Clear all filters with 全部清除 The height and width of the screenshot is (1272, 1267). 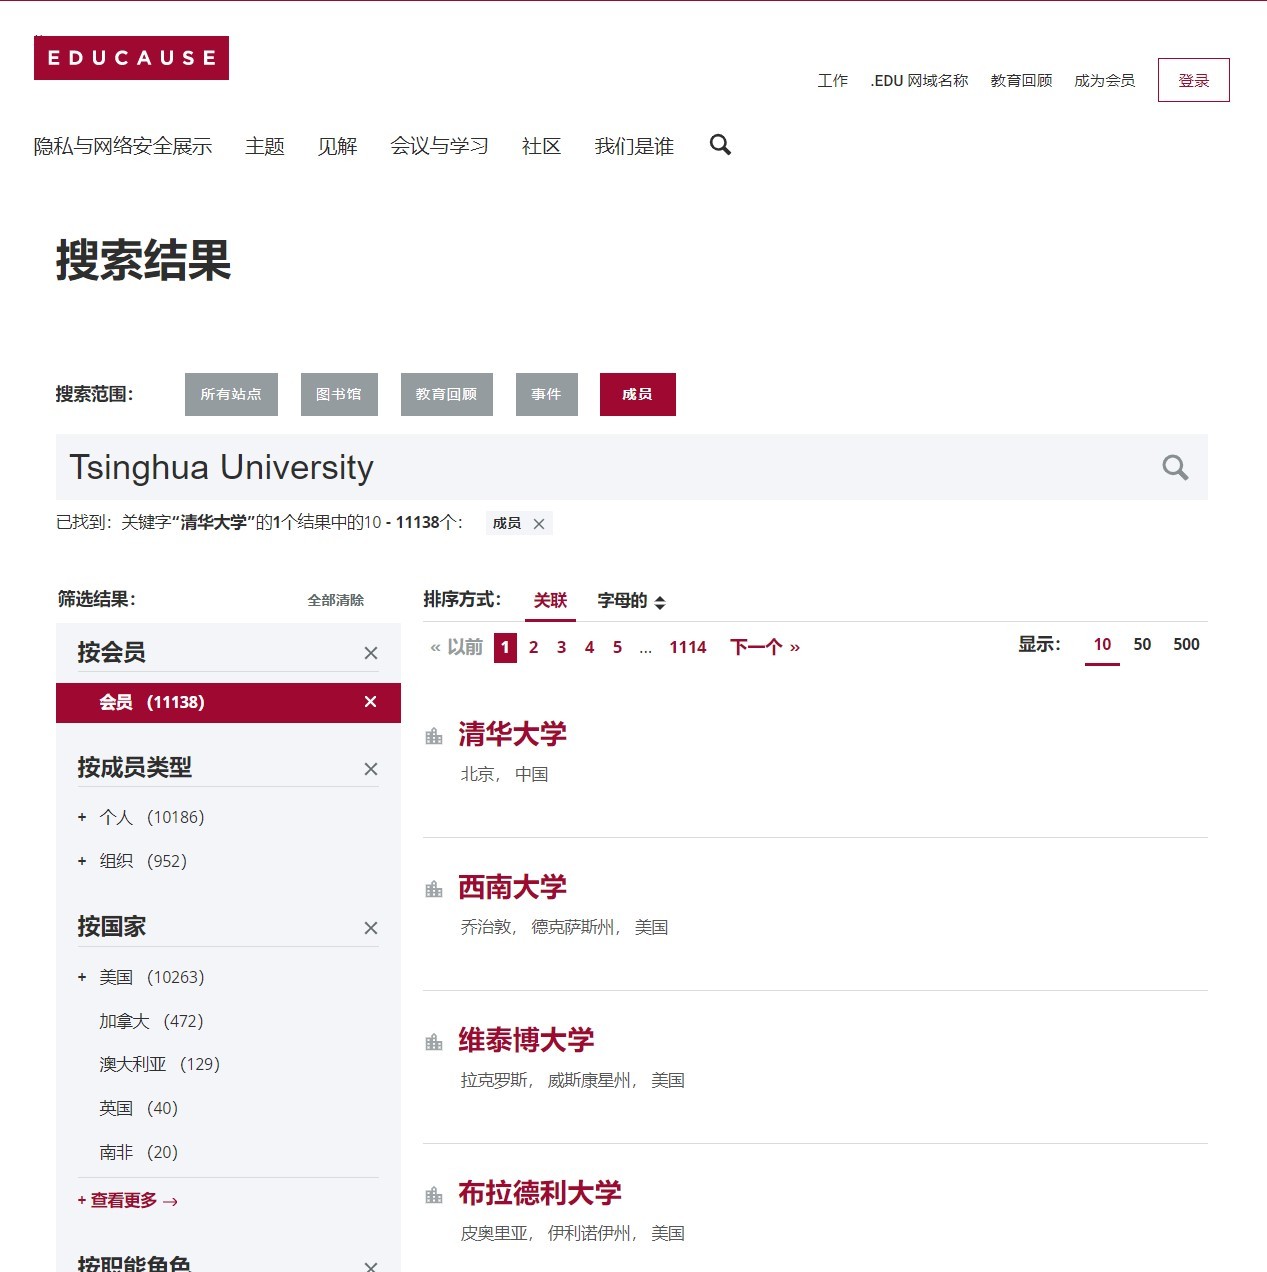tap(336, 600)
